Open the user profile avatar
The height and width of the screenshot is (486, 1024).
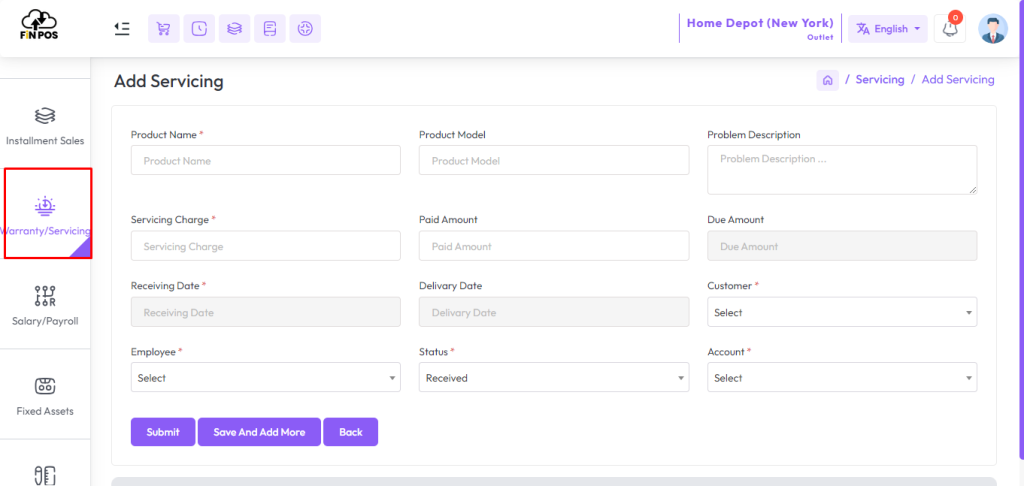[993, 29]
